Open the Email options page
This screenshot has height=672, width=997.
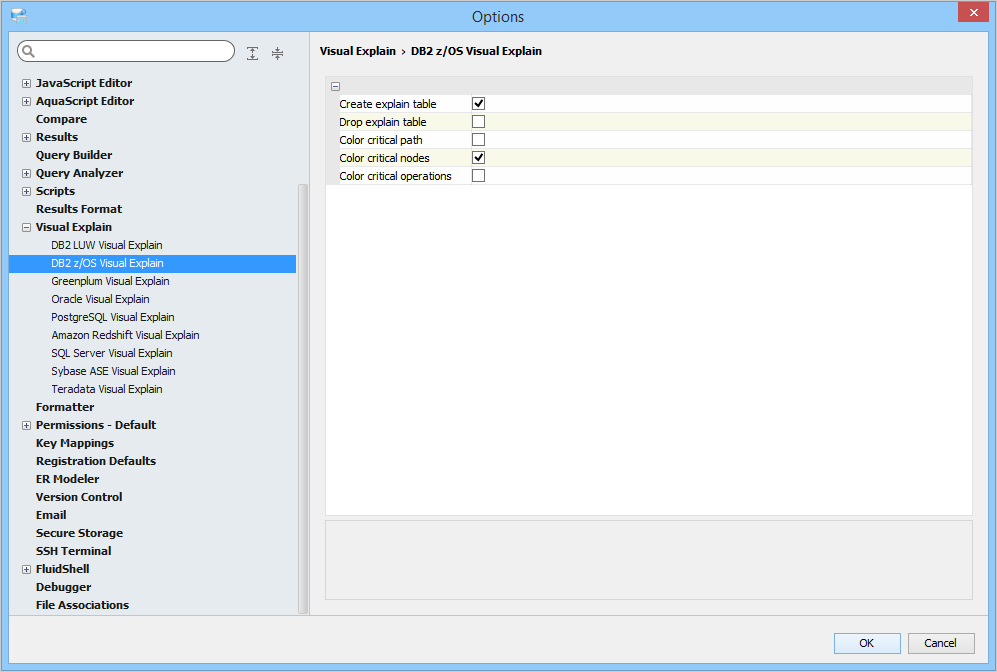pos(51,515)
